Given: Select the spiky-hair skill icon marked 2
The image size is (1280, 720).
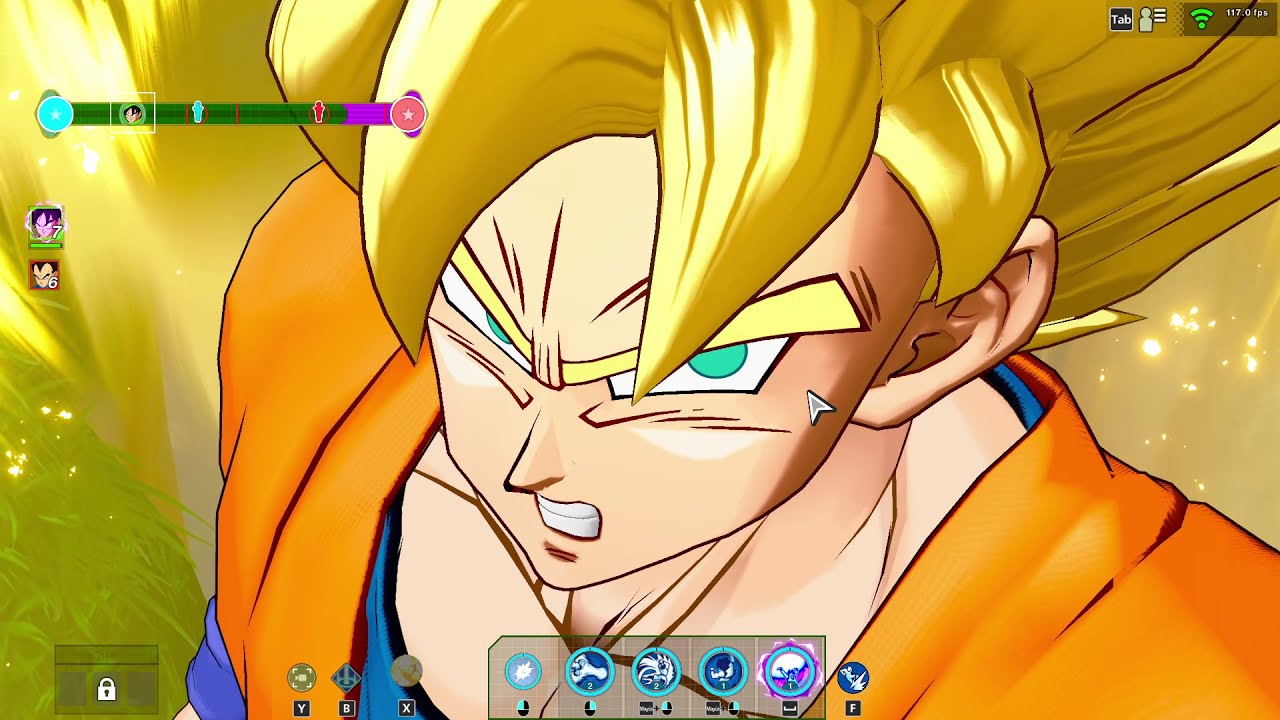Looking at the screenshot, I should click(x=656, y=671).
